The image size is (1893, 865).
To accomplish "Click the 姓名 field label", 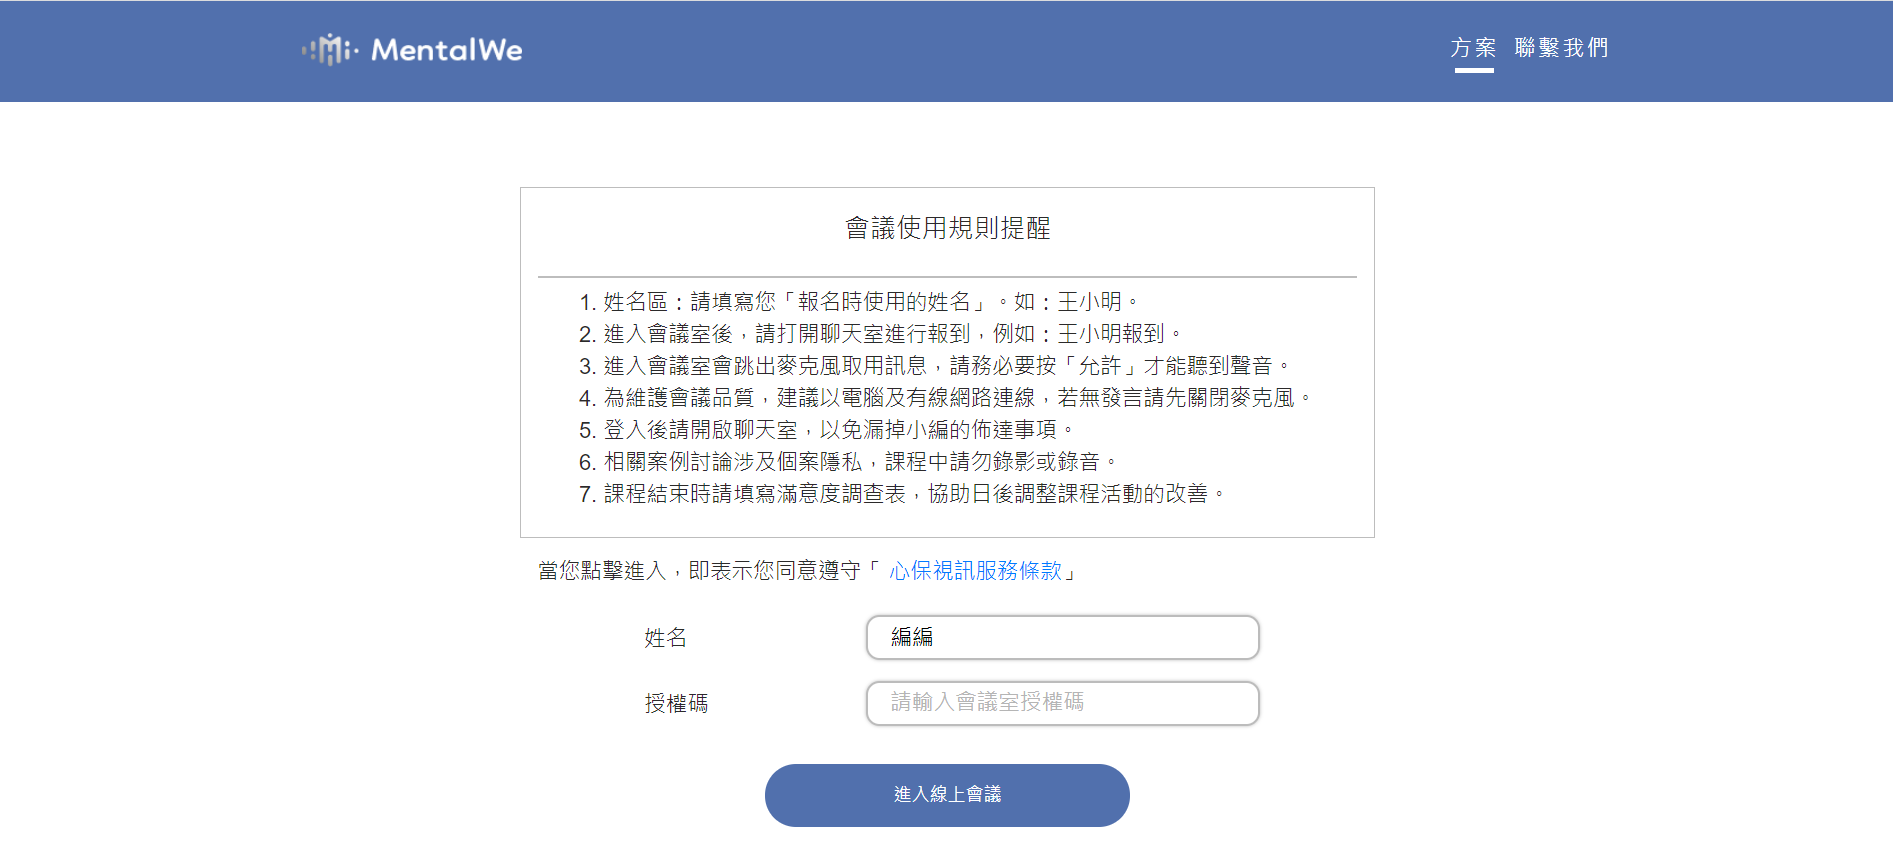I will click(665, 638).
